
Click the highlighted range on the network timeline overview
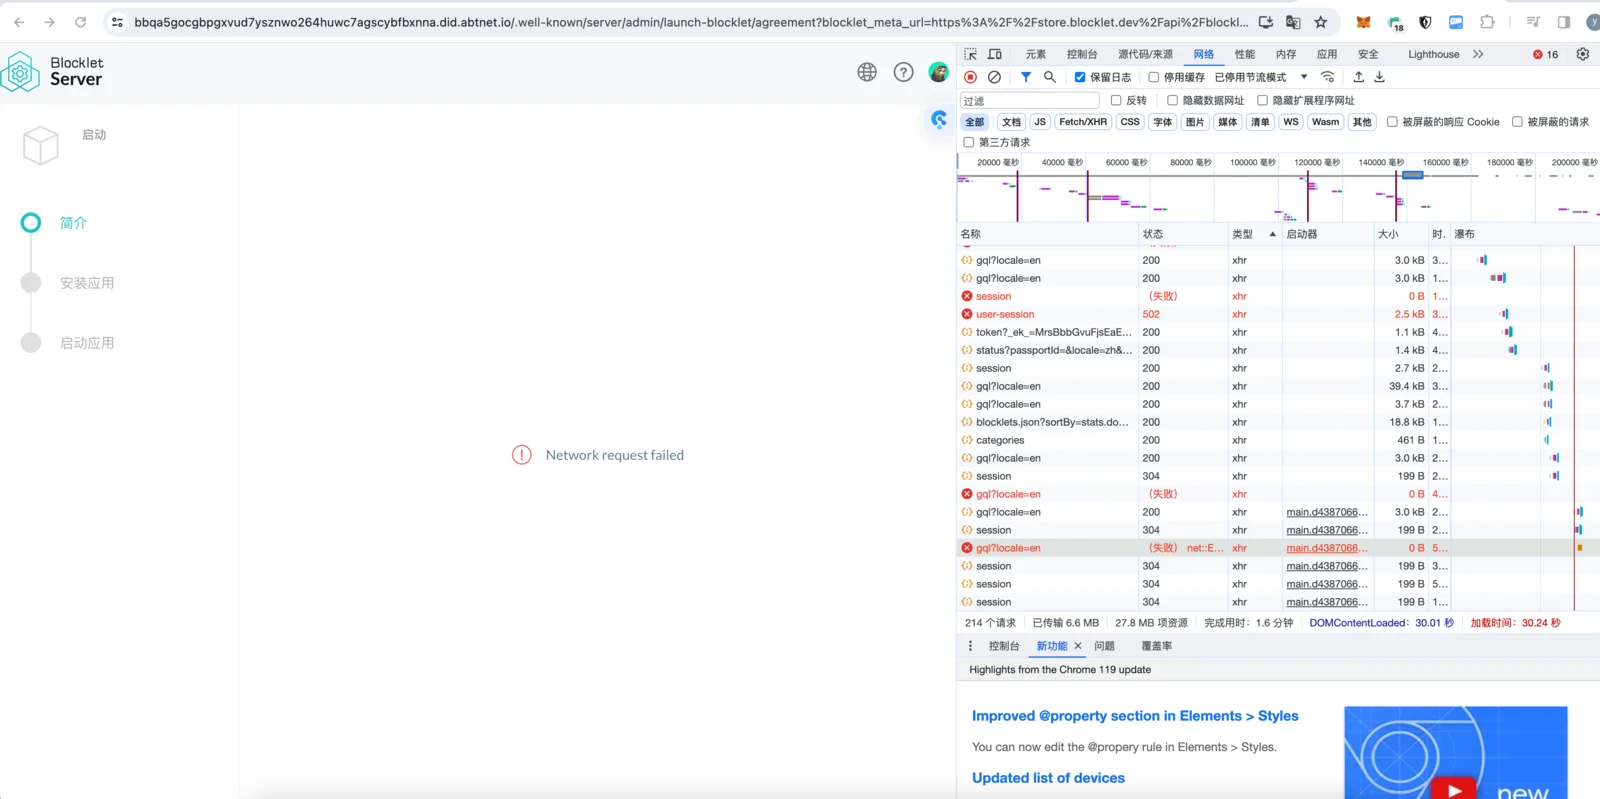click(x=1412, y=175)
